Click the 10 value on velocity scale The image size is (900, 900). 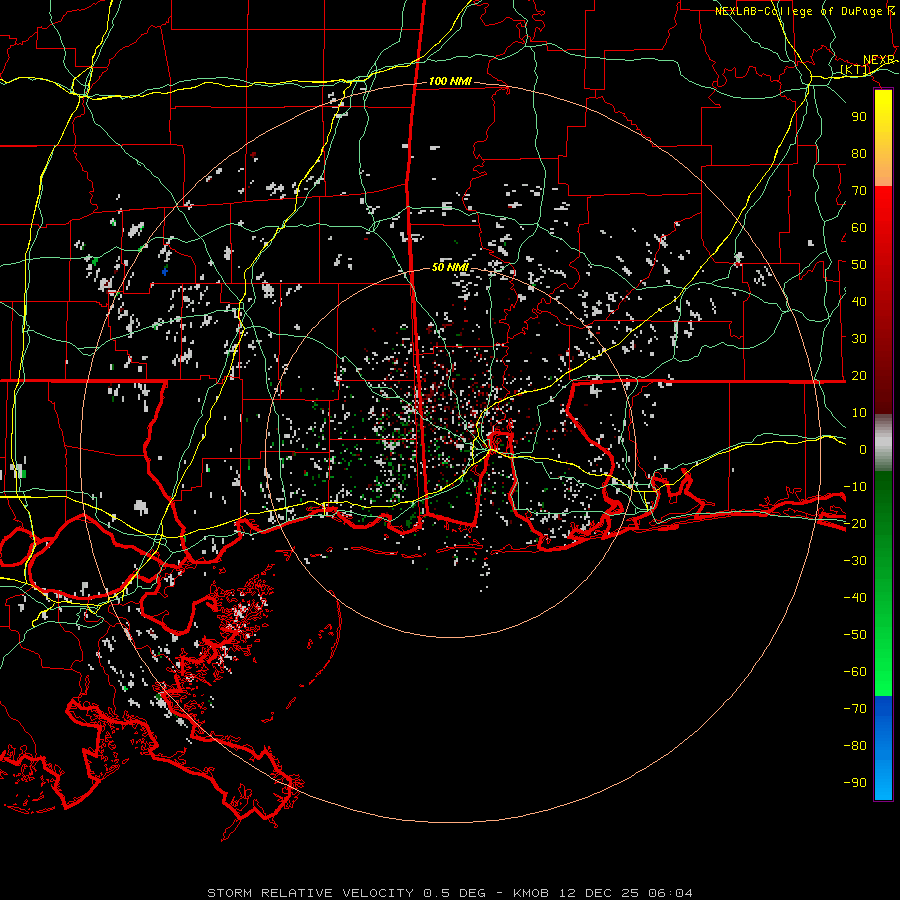(859, 413)
